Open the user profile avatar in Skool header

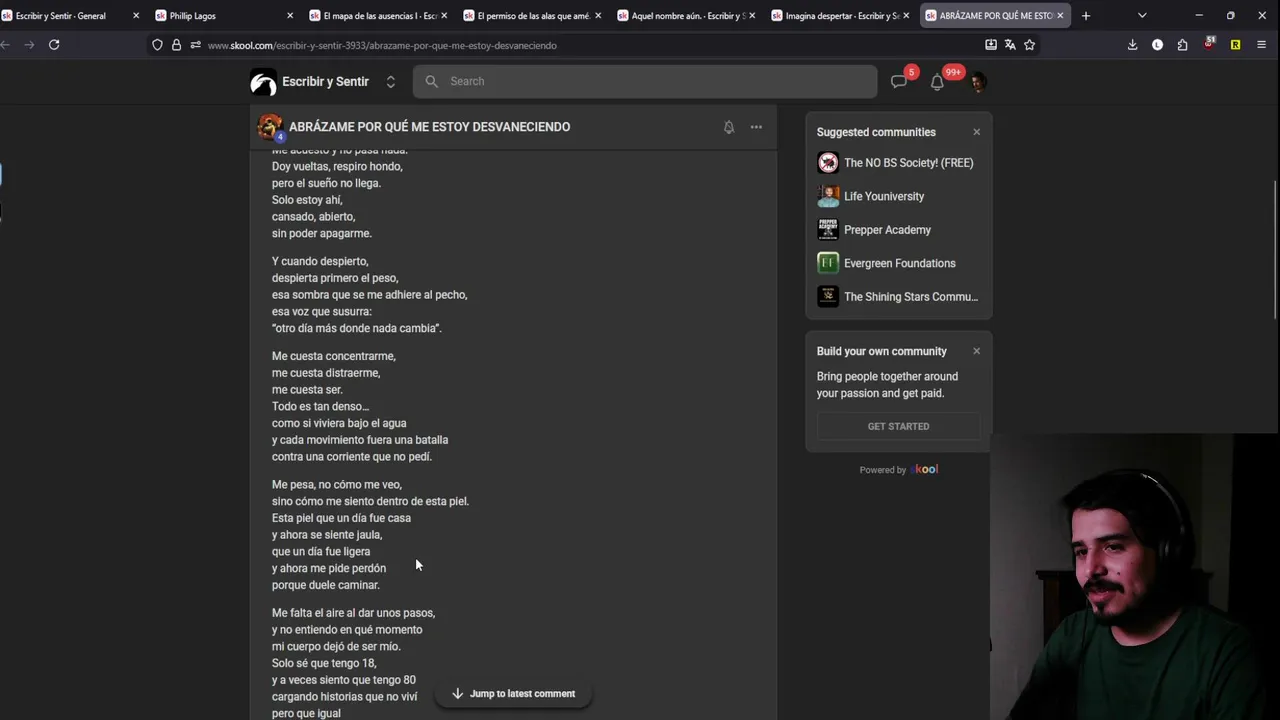tap(977, 82)
